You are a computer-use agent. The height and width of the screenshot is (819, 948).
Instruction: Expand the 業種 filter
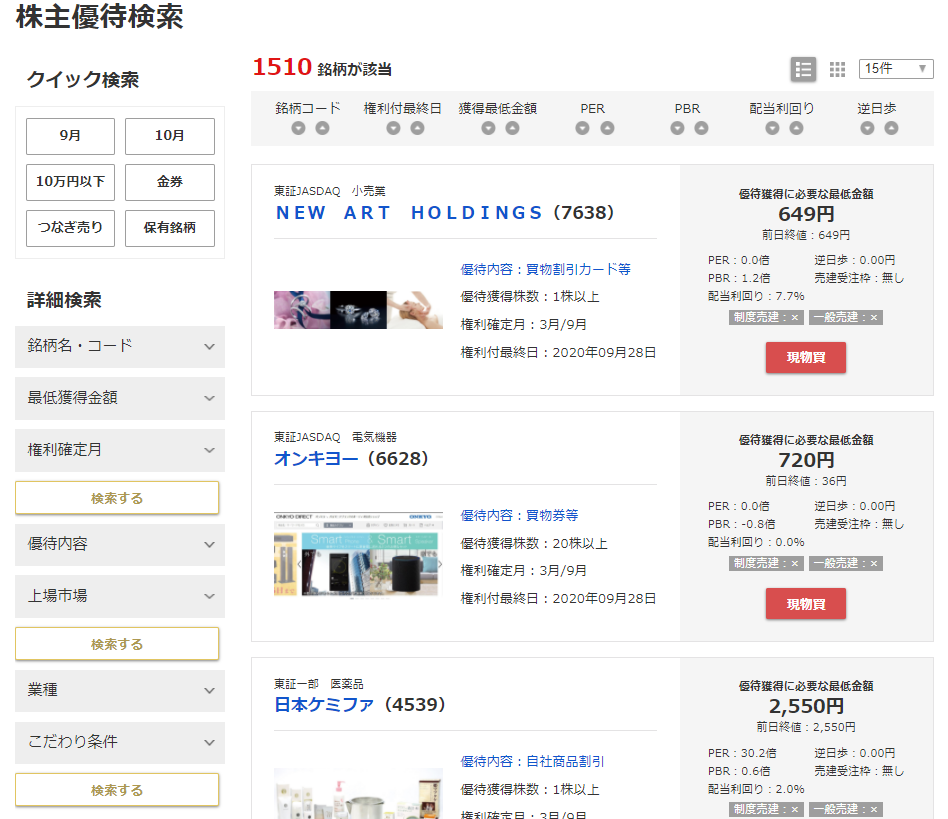click(x=120, y=690)
